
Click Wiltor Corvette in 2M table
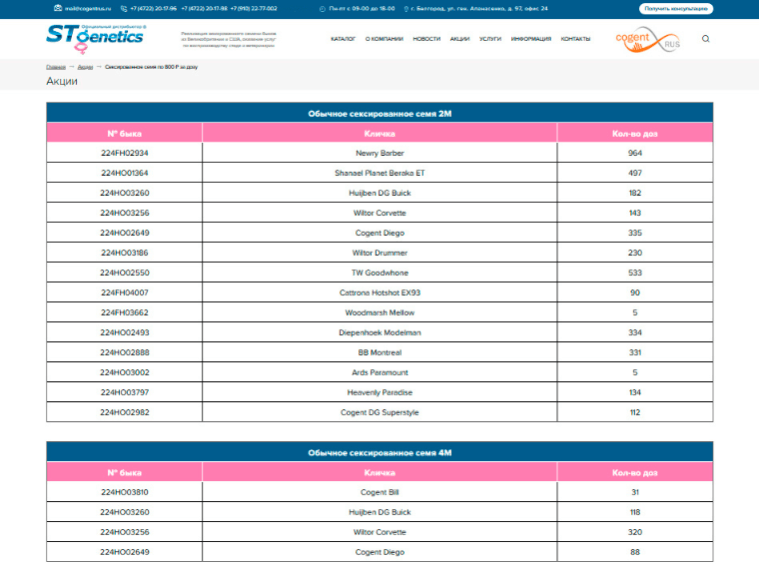tap(380, 213)
